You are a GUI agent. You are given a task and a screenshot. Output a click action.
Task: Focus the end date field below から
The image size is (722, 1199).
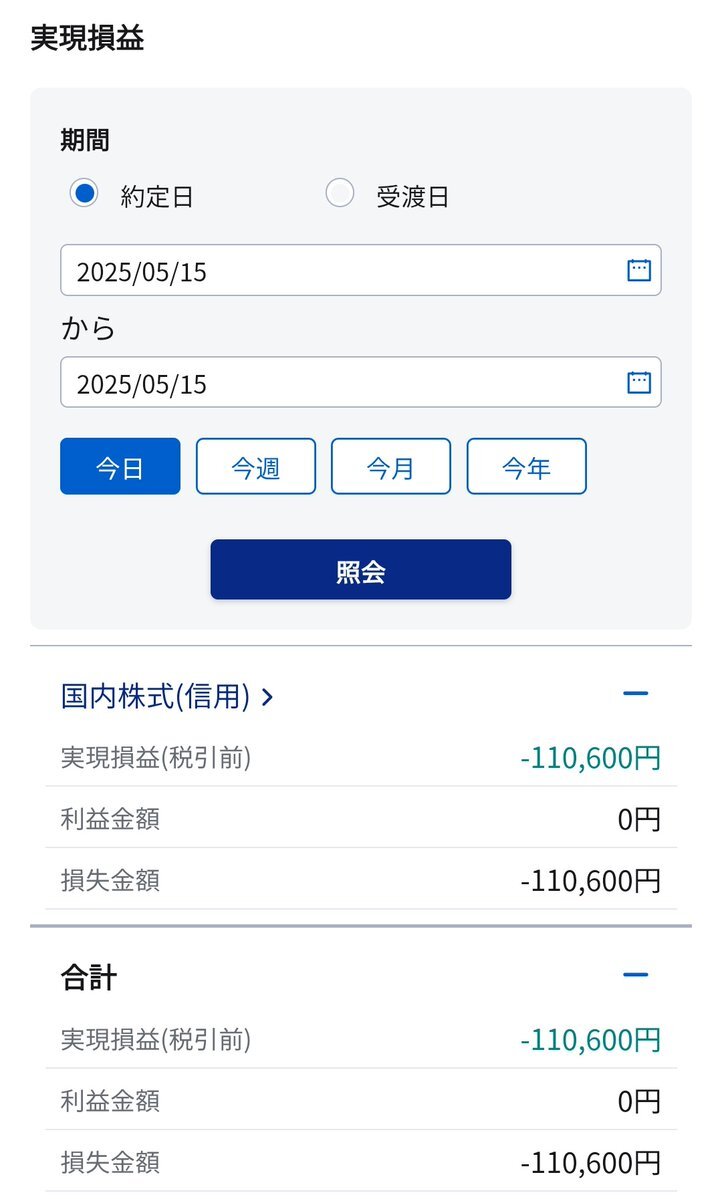point(361,382)
